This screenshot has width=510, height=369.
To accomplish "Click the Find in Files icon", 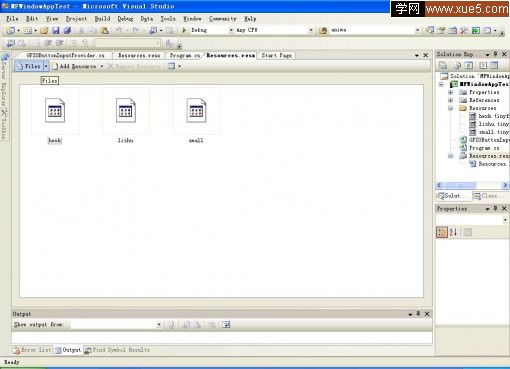I will [x=323, y=30].
